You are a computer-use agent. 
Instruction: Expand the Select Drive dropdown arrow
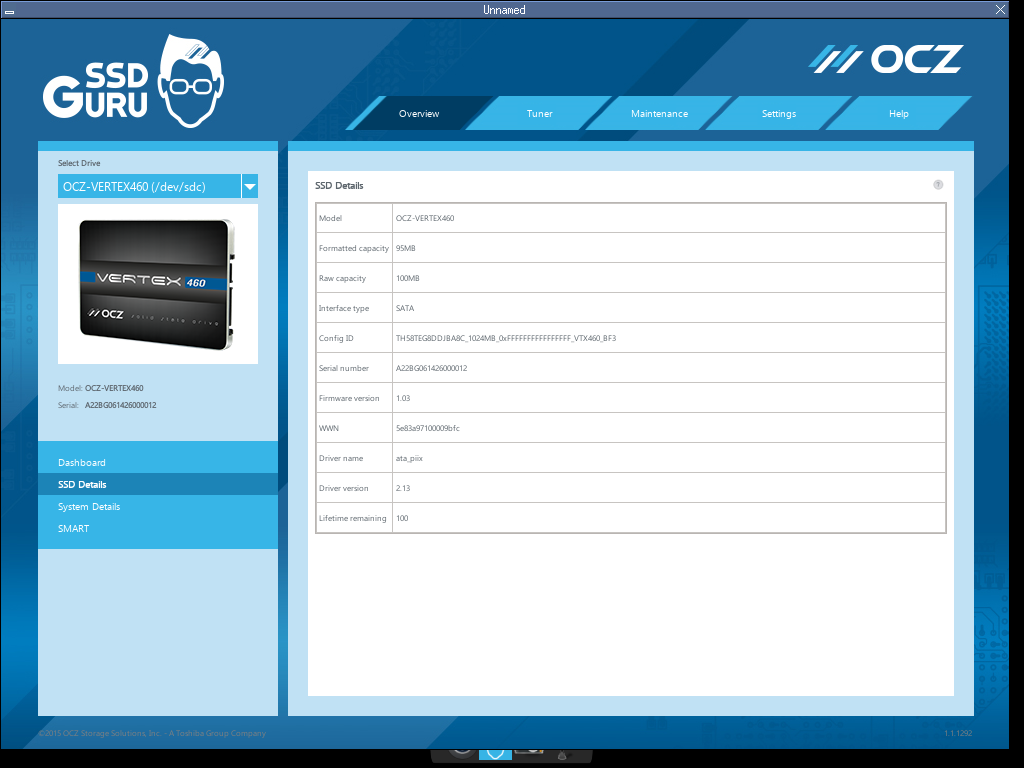250,186
